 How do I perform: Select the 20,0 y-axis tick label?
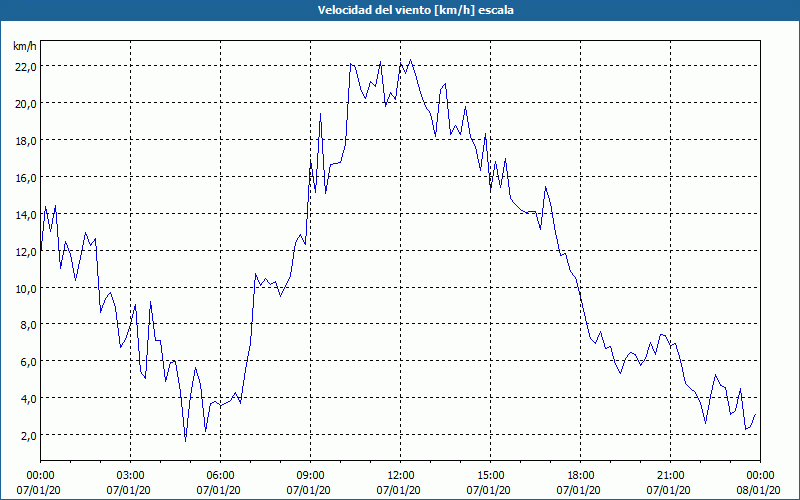[x=25, y=103]
